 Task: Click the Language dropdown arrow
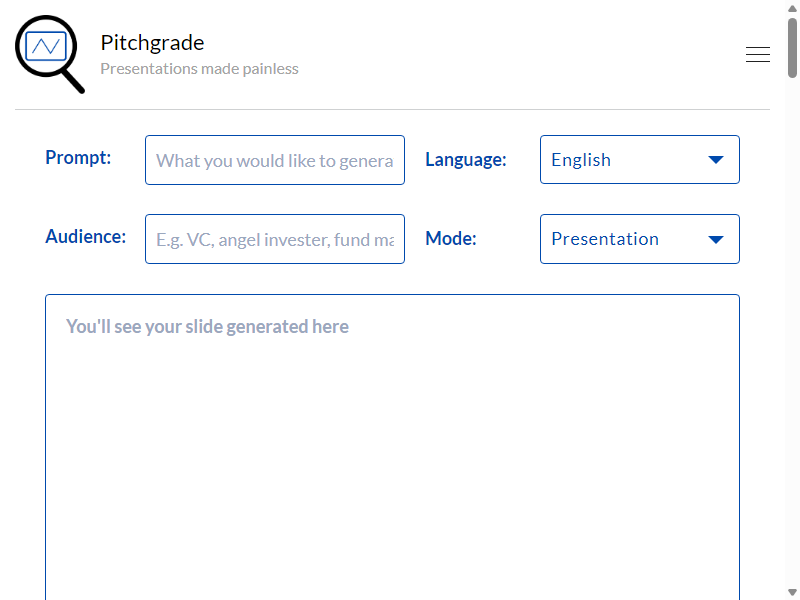click(716, 160)
